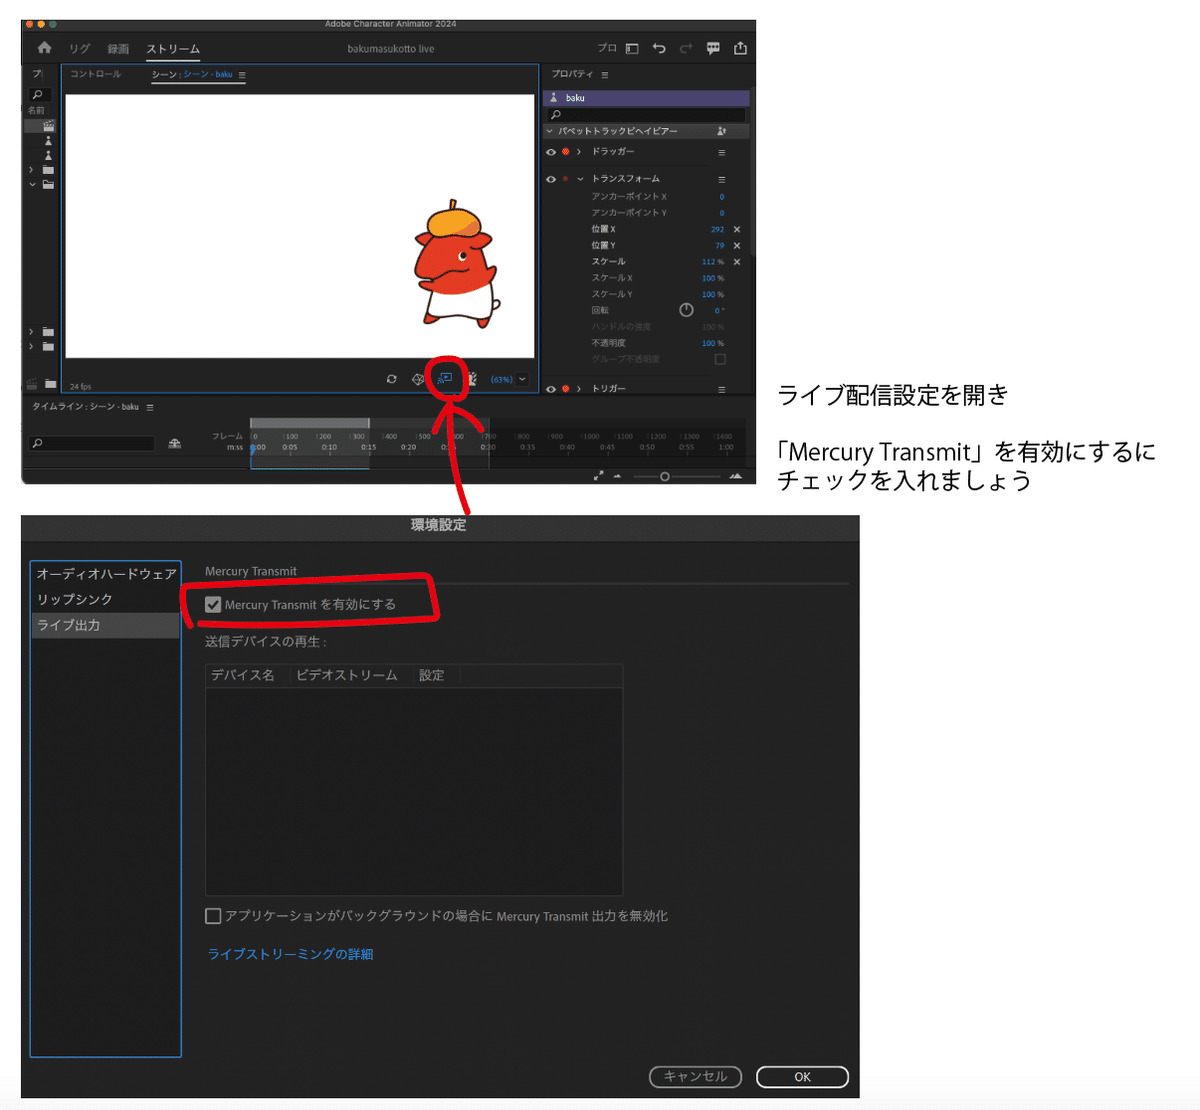Zoom in timeline with large mountain icon
1200x1110 pixels.
point(736,476)
